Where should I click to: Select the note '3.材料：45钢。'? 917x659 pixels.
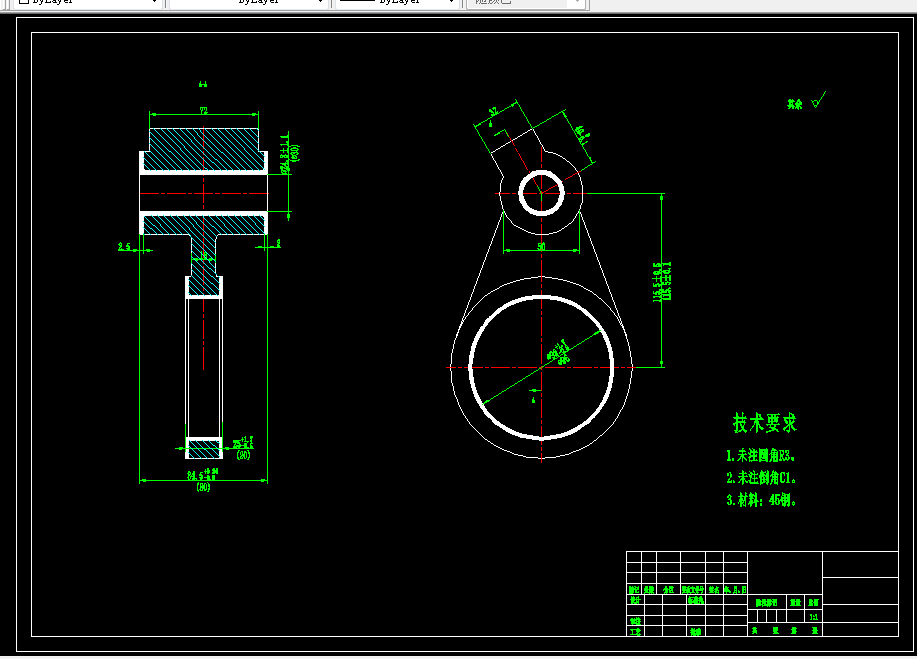pos(761,500)
